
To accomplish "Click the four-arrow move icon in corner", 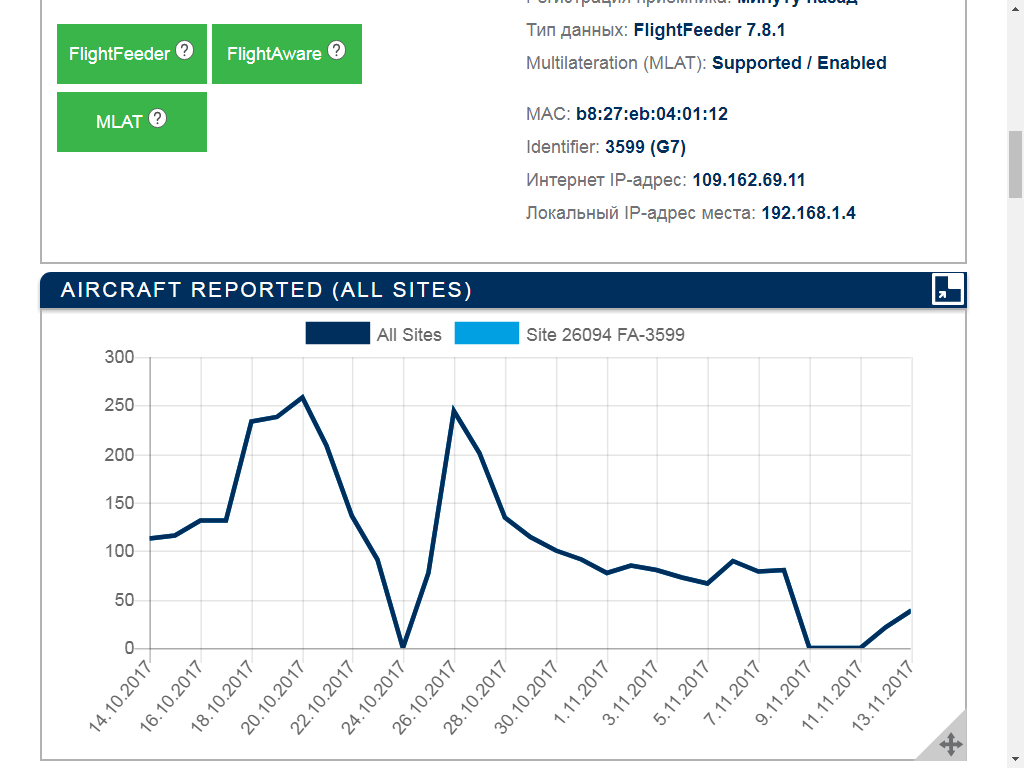I will [x=950, y=744].
